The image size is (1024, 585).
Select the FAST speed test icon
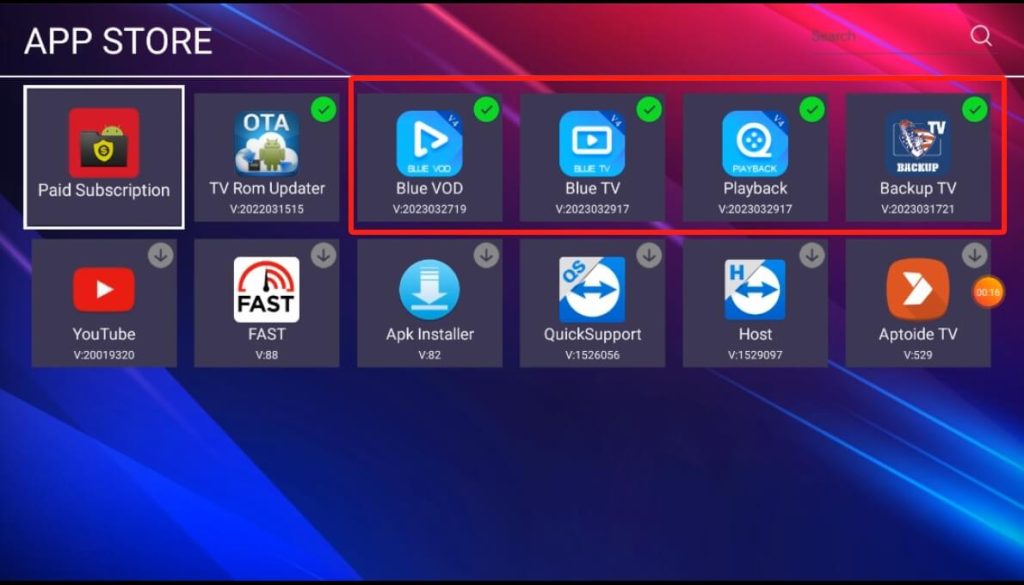click(x=266, y=289)
